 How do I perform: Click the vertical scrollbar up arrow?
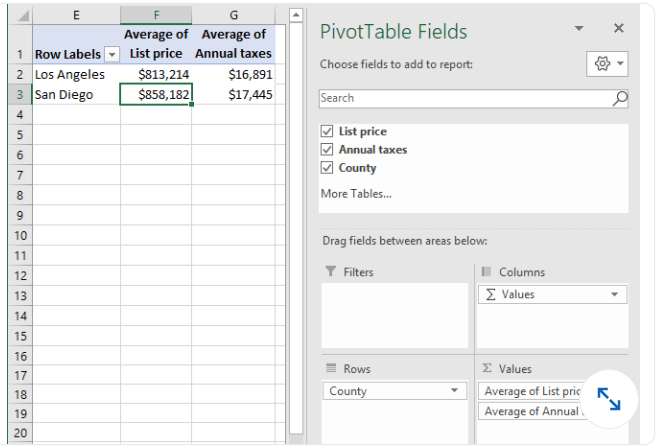296,16
